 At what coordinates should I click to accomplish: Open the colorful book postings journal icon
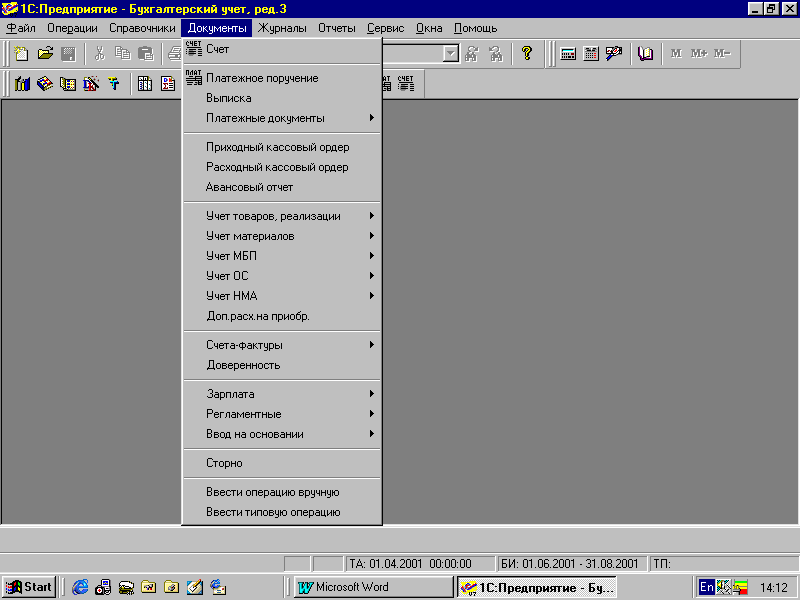45,84
